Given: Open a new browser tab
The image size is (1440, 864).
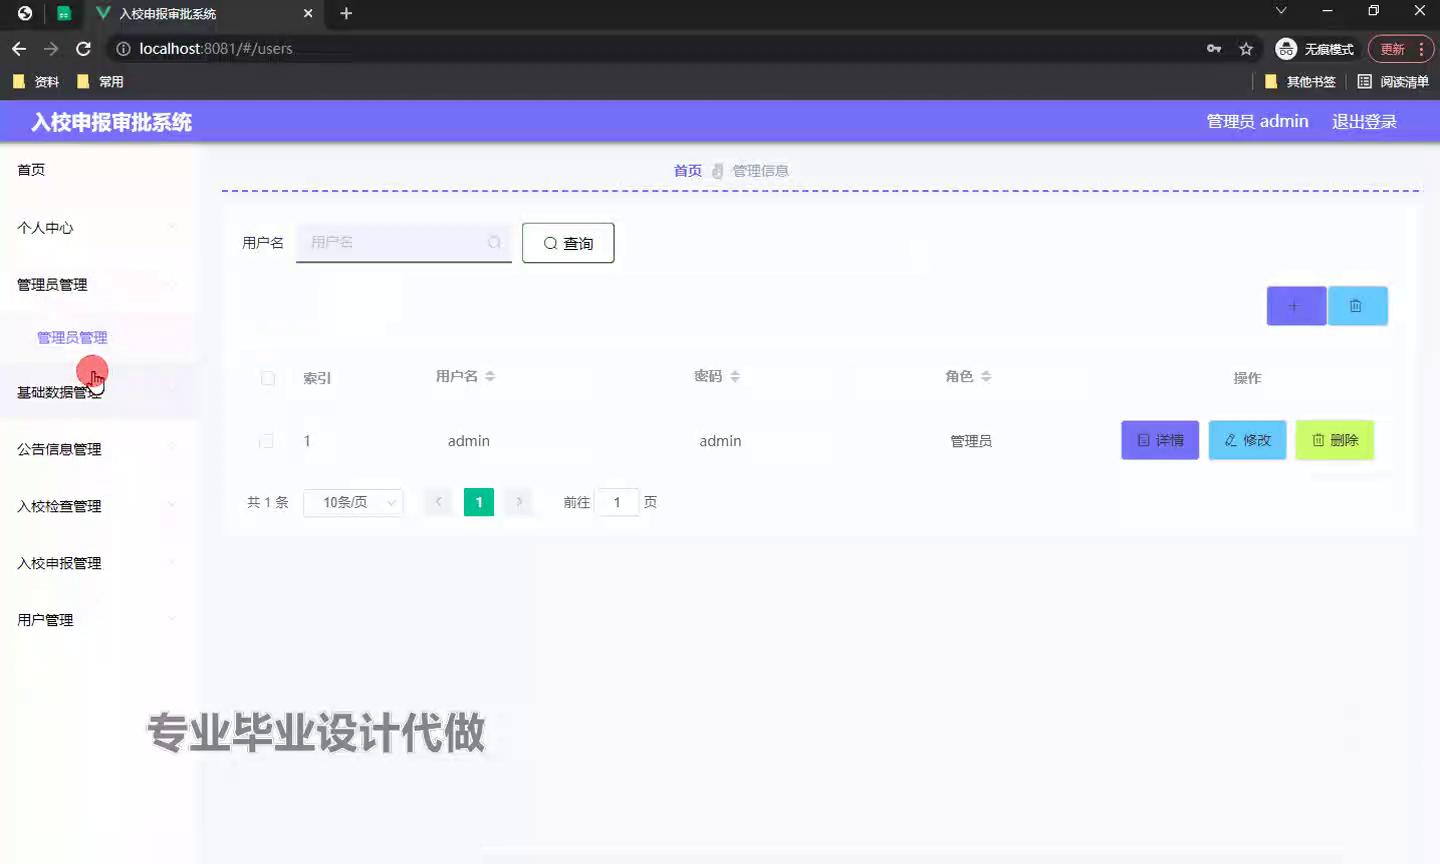Looking at the screenshot, I should 346,13.
